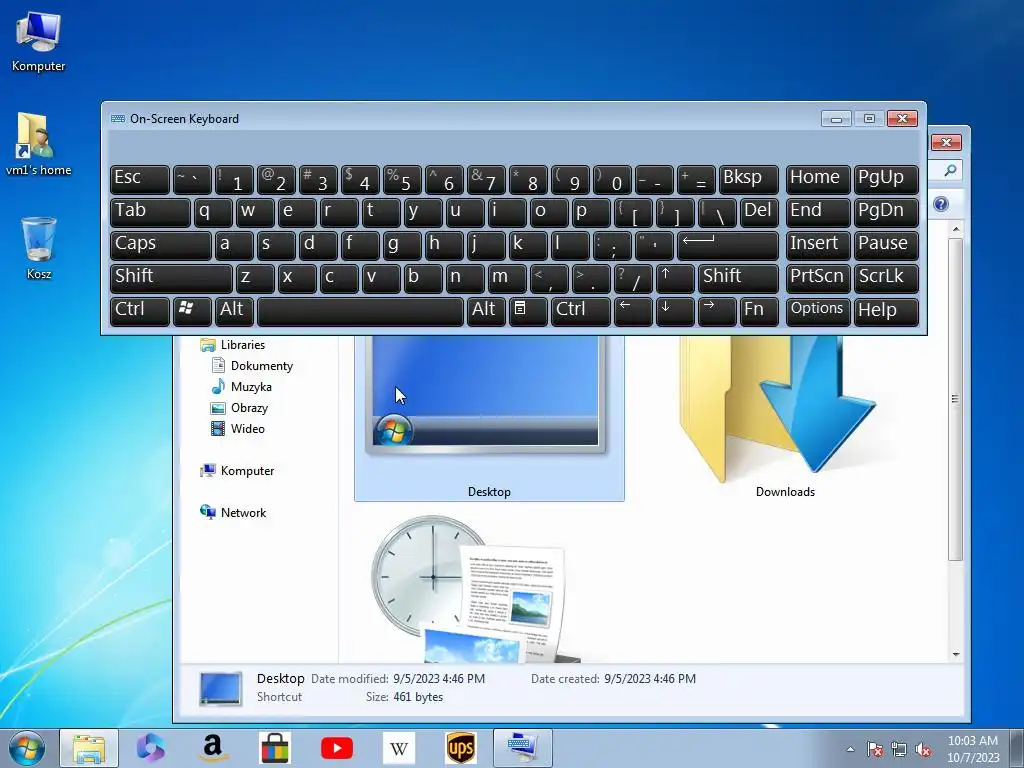Click the muted volume tray icon
The height and width of the screenshot is (768, 1024).
[x=923, y=749]
